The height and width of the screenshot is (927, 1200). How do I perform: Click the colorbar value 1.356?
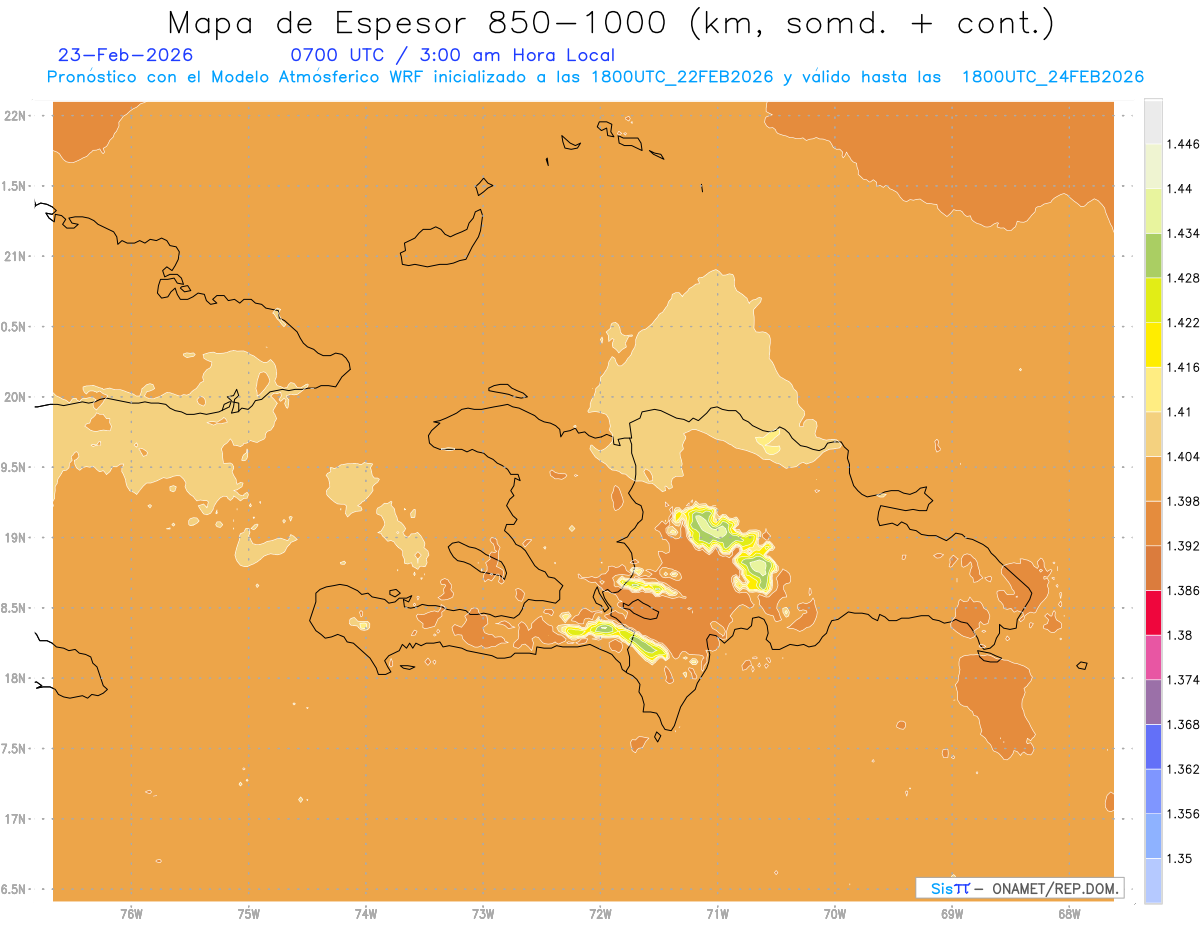click(1183, 814)
